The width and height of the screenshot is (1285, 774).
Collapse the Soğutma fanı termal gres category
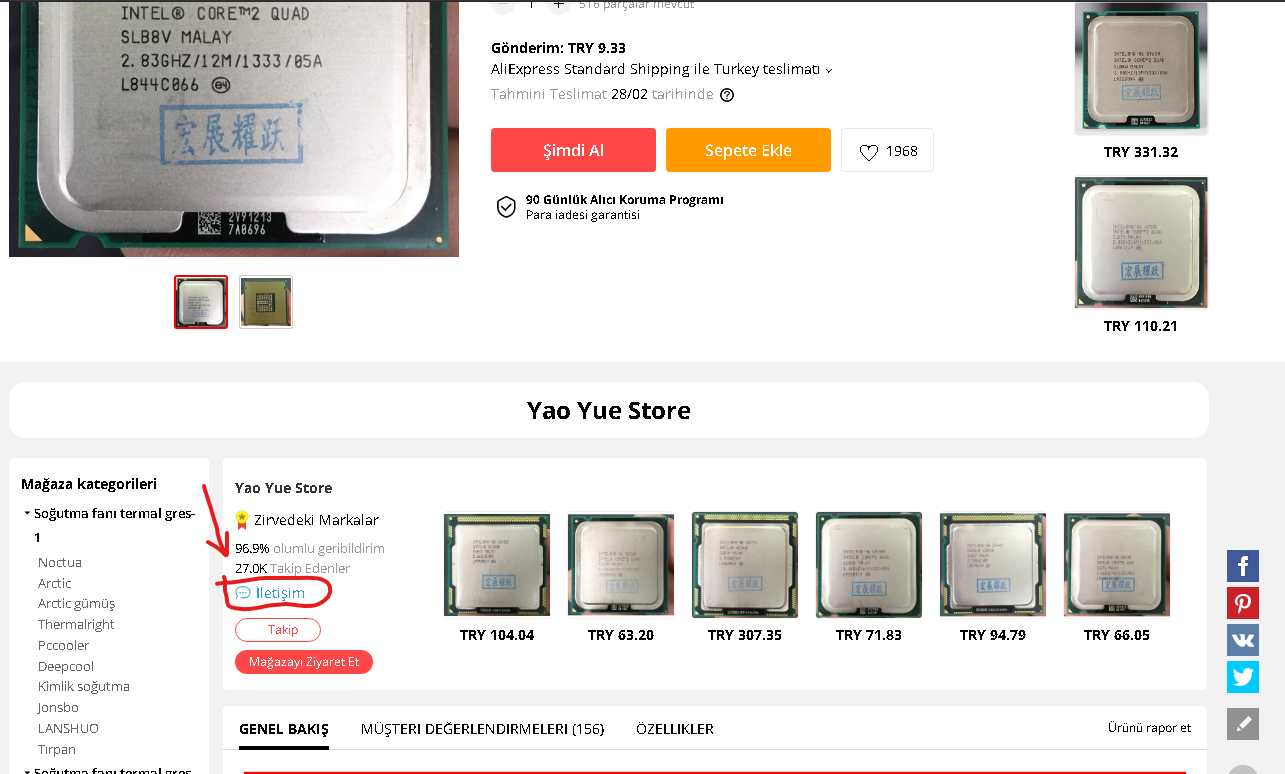tap(28, 514)
